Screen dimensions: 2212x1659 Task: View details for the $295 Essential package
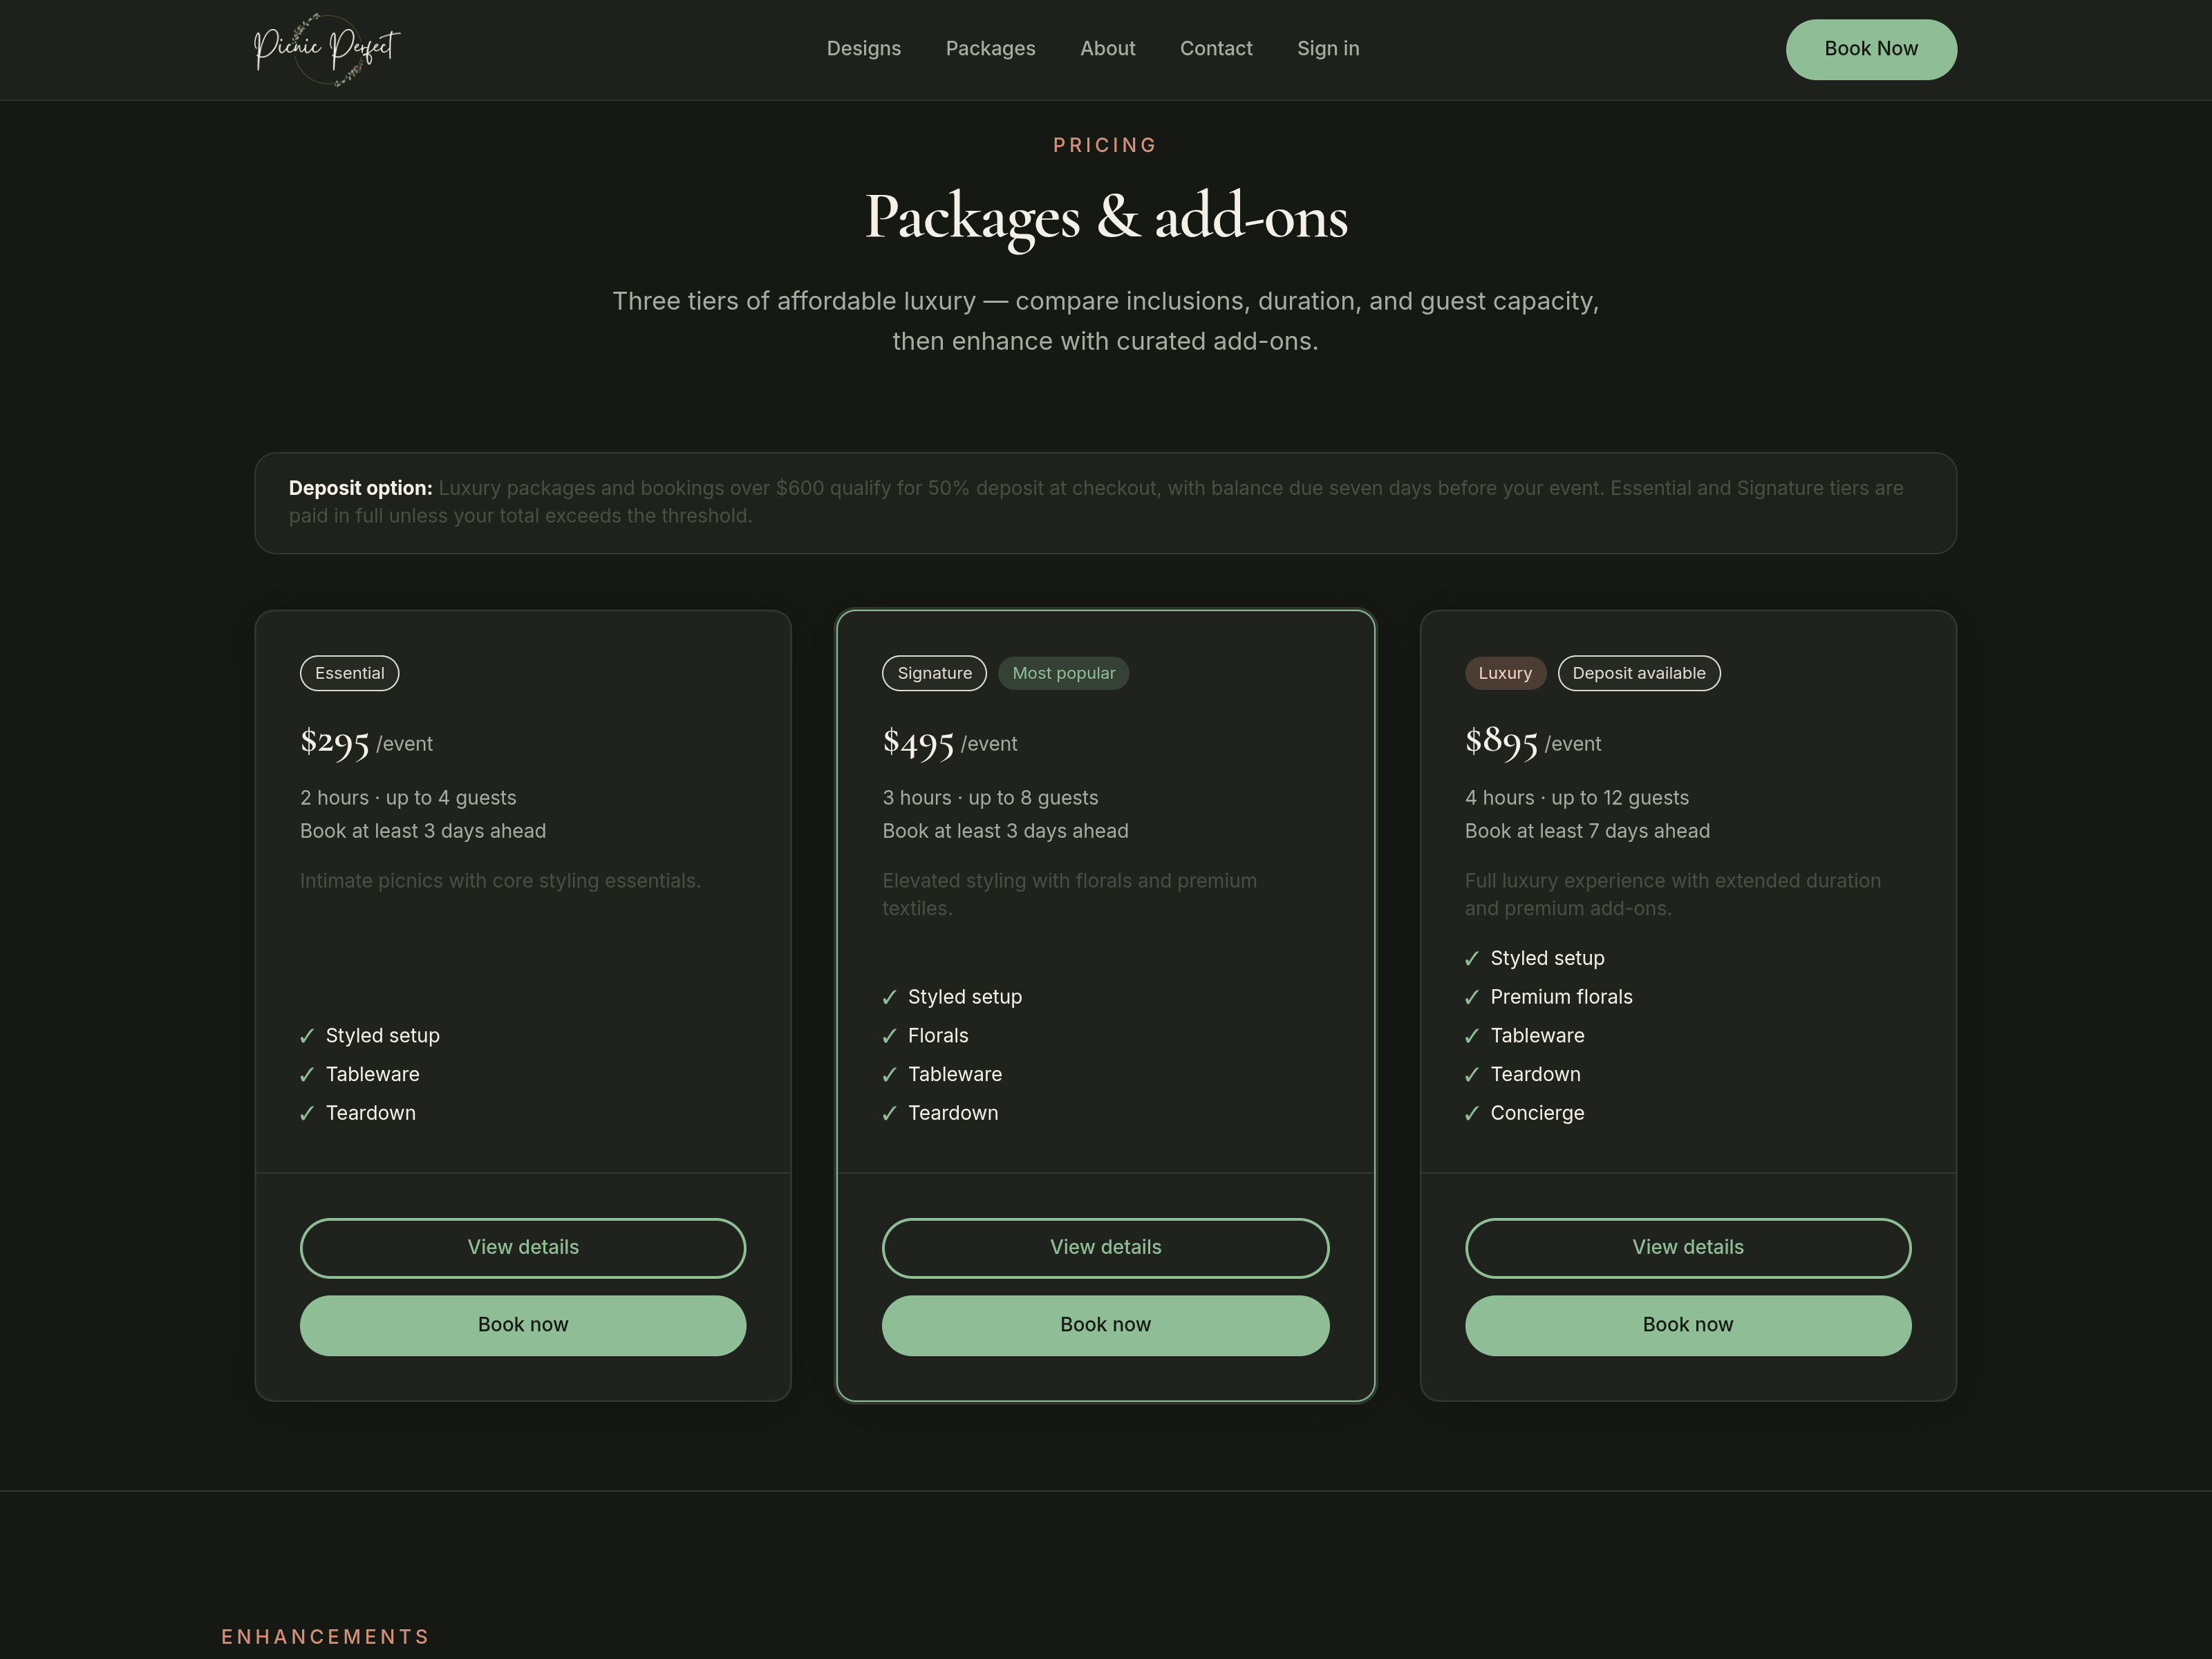[x=522, y=1247]
